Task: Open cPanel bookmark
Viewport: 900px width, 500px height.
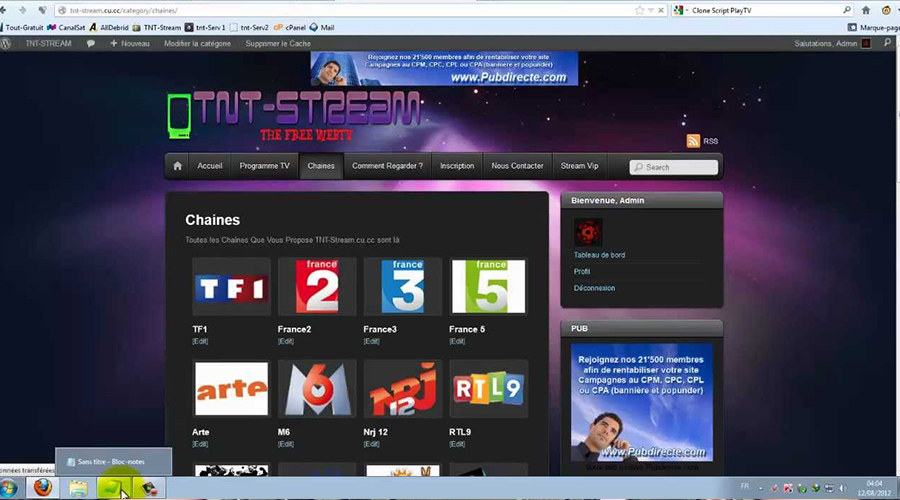Action: pos(290,28)
